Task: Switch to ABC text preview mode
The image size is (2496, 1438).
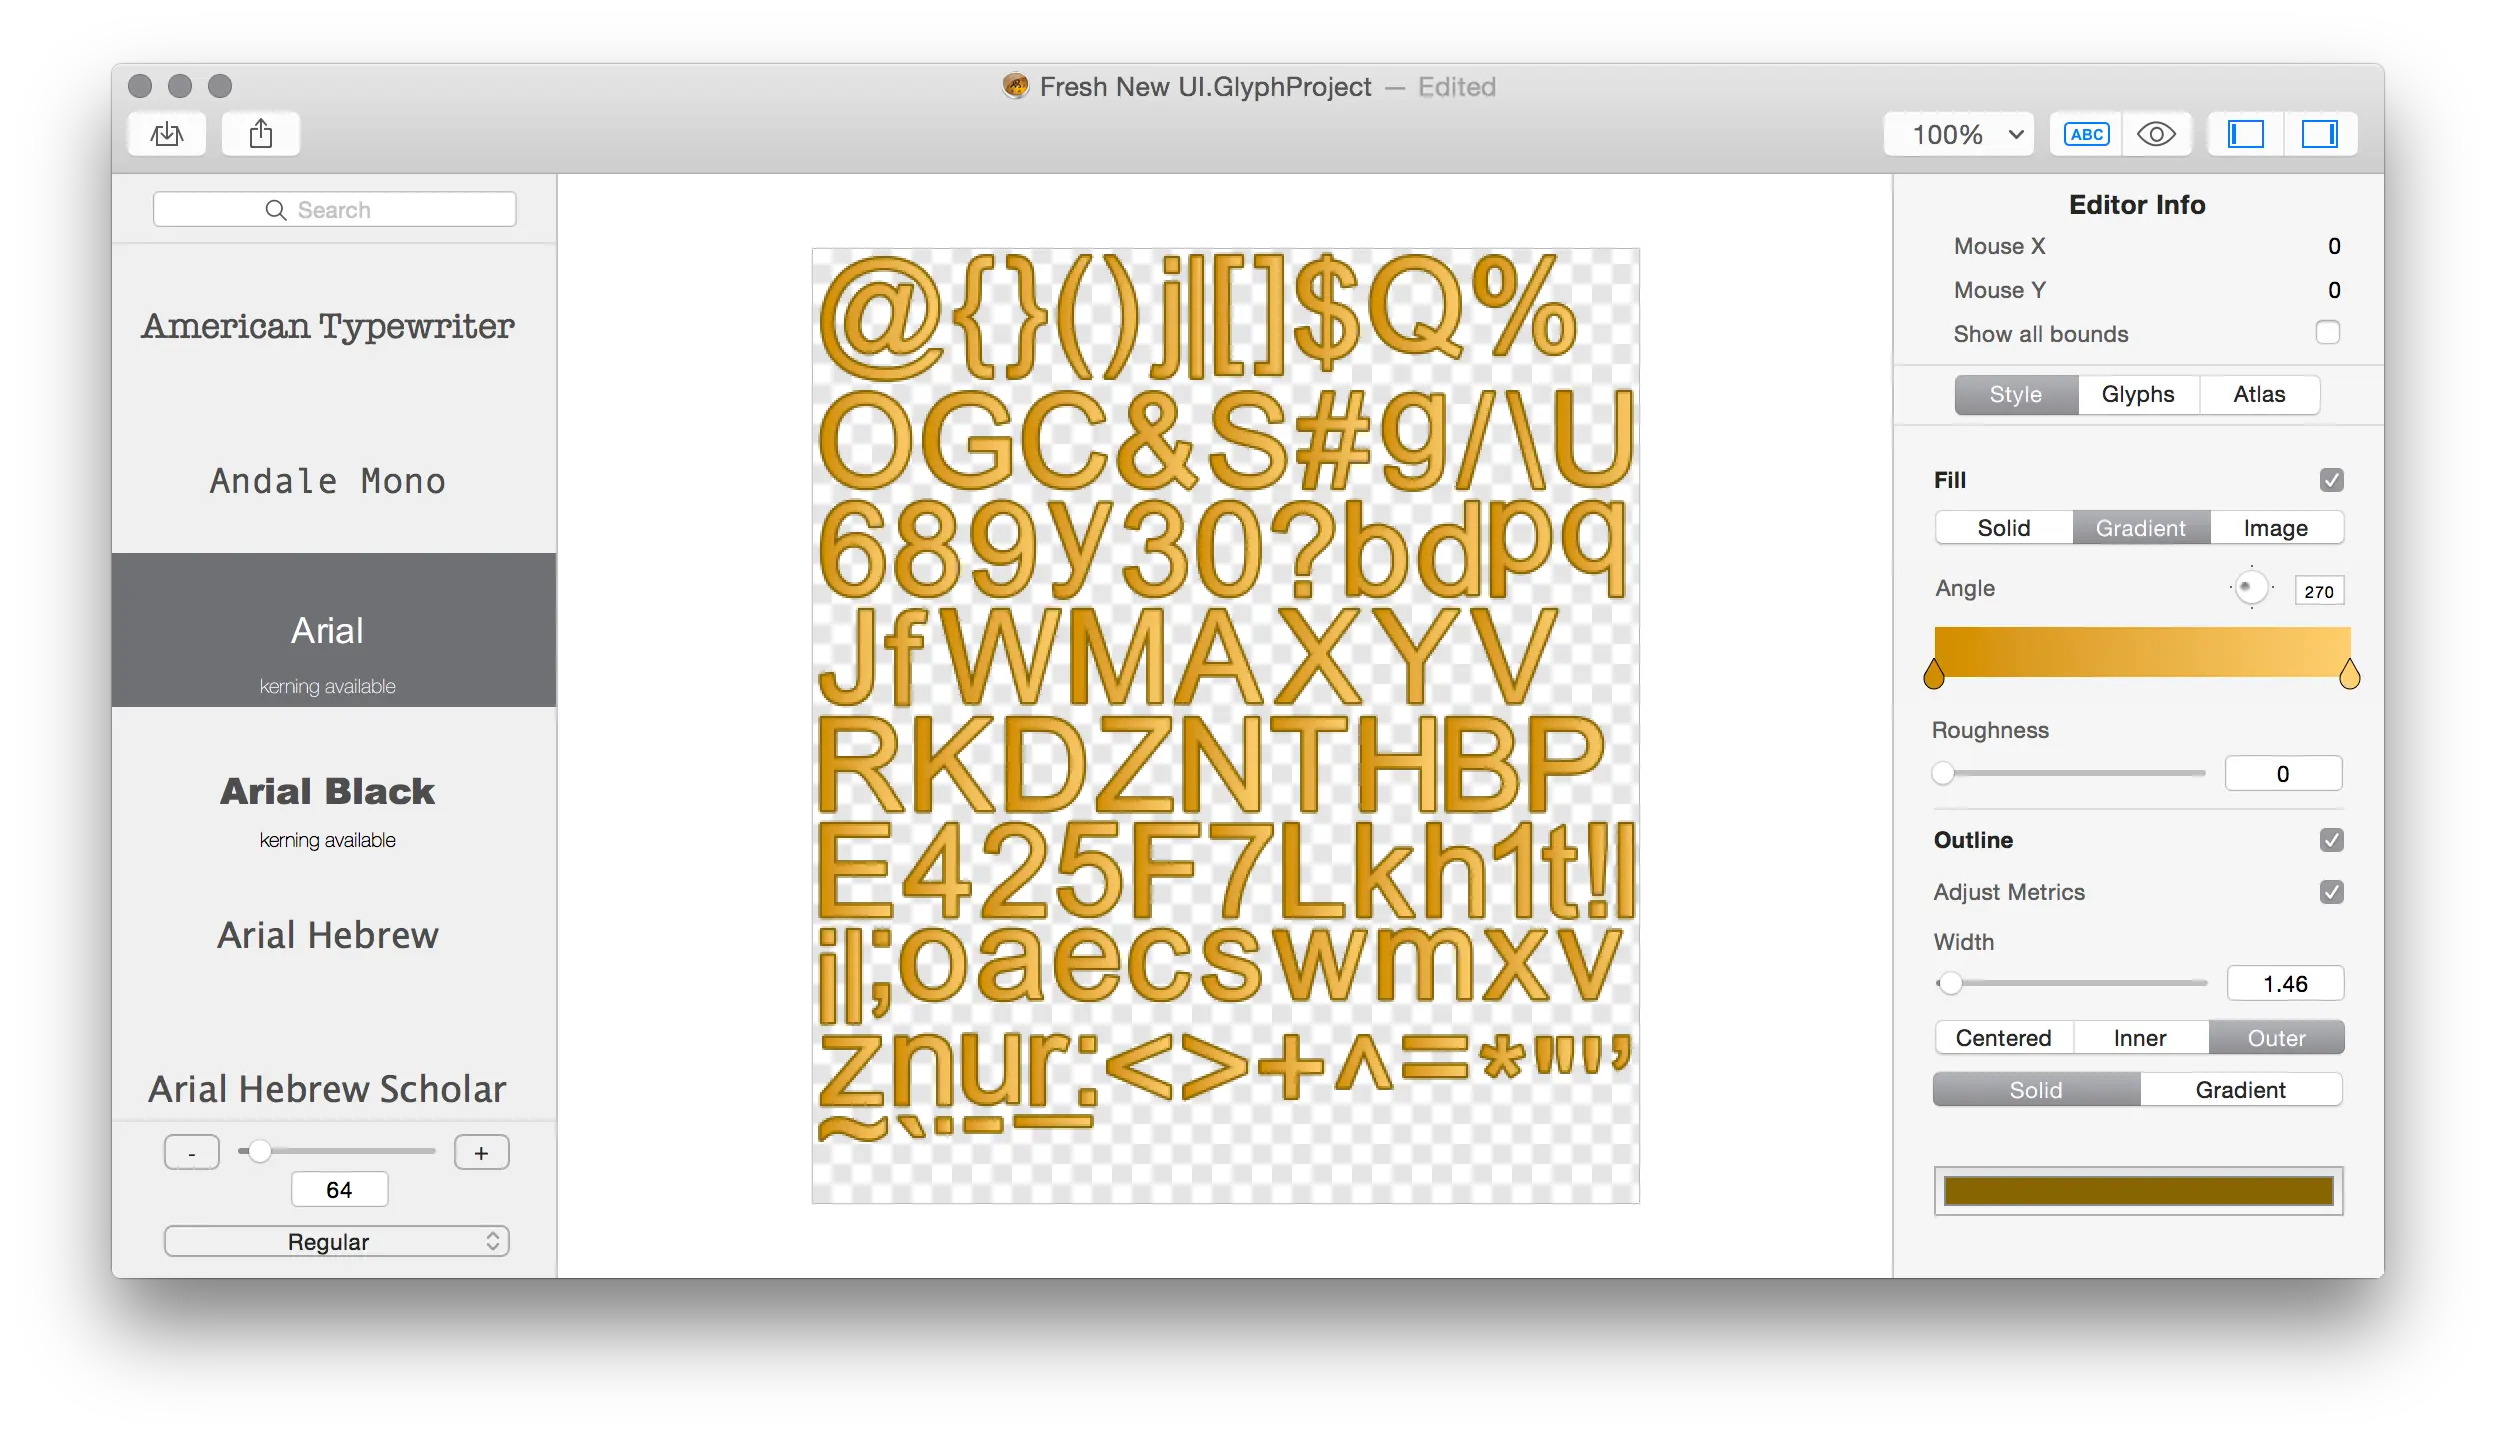Action: tap(2086, 134)
